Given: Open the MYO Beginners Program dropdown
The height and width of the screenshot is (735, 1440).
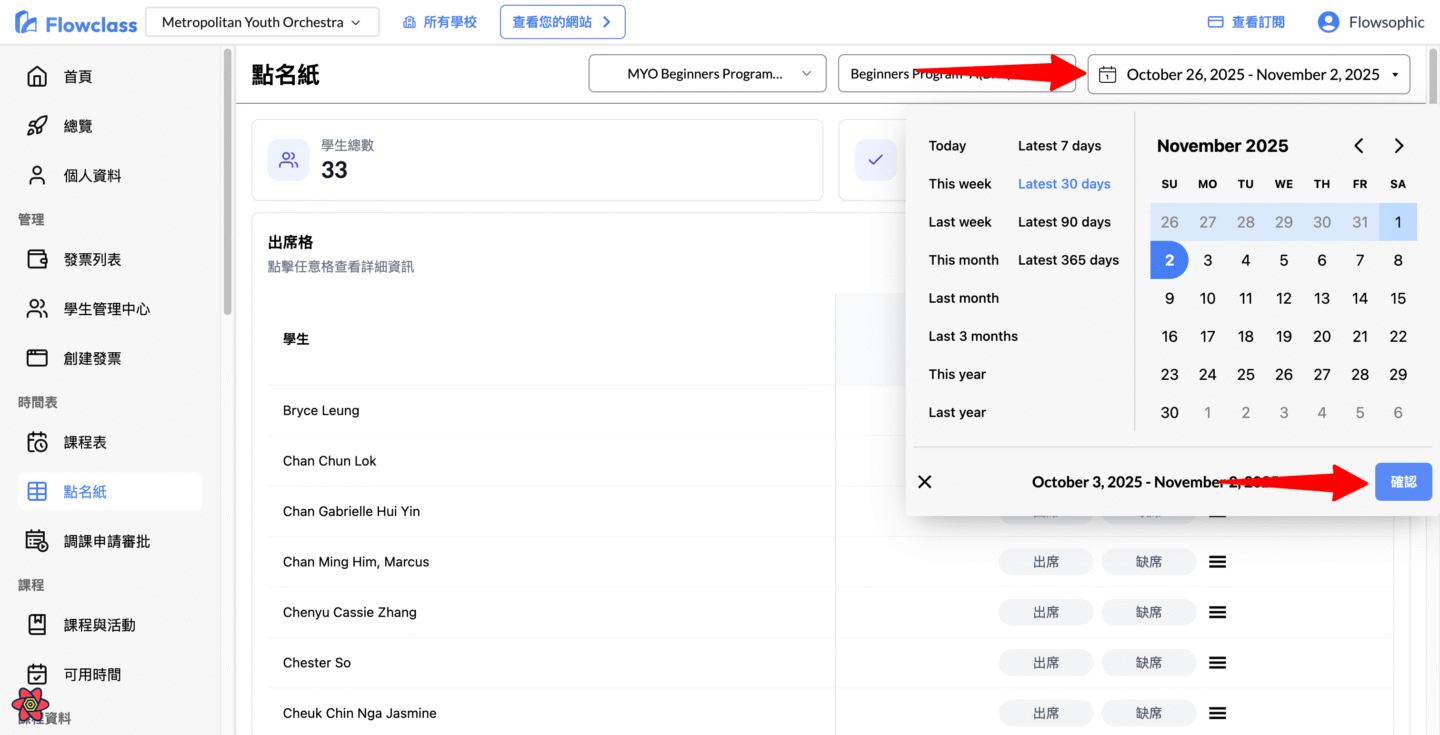Looking at the screenshot, I should (707, 74).
